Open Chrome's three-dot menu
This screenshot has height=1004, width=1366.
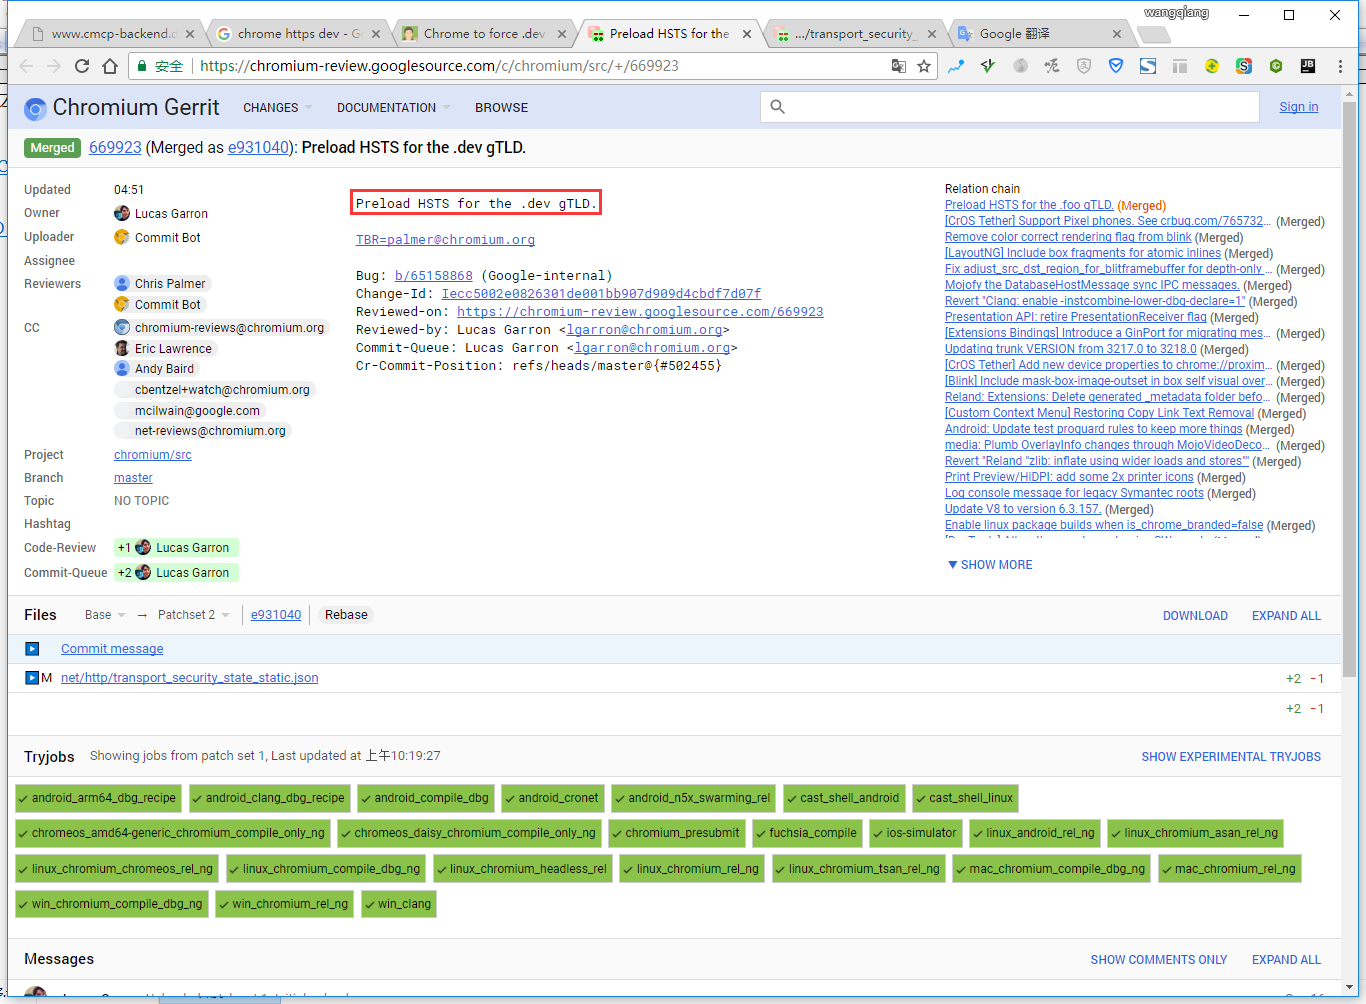[1340, 66]
